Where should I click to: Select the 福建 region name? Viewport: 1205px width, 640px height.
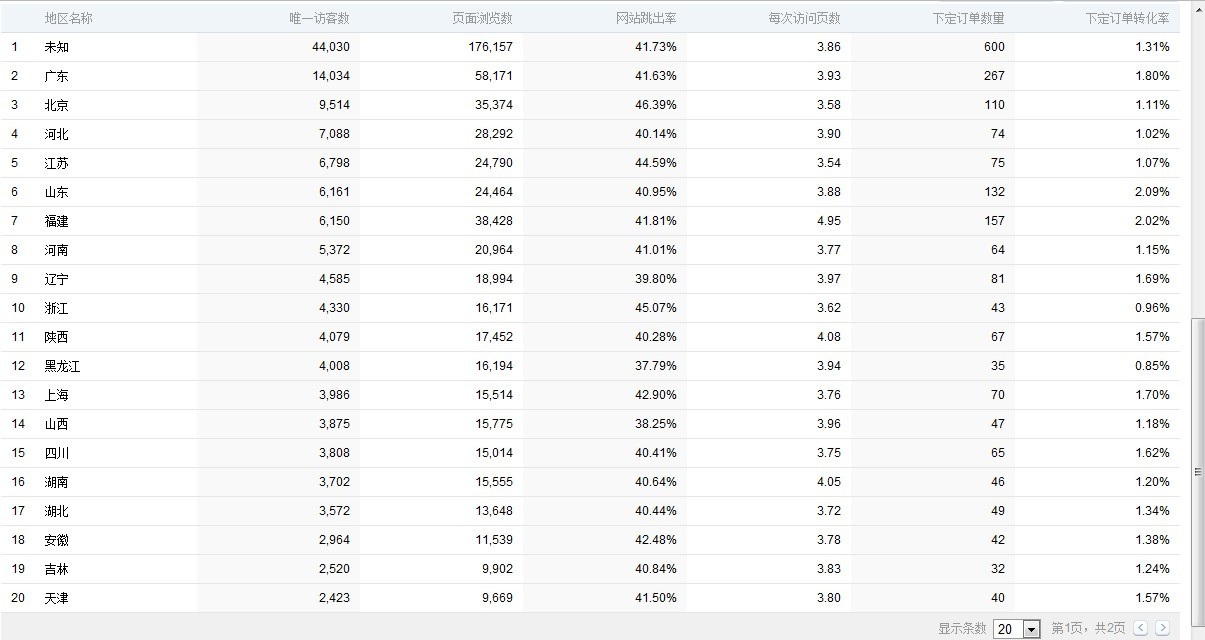tap(57, 221)
